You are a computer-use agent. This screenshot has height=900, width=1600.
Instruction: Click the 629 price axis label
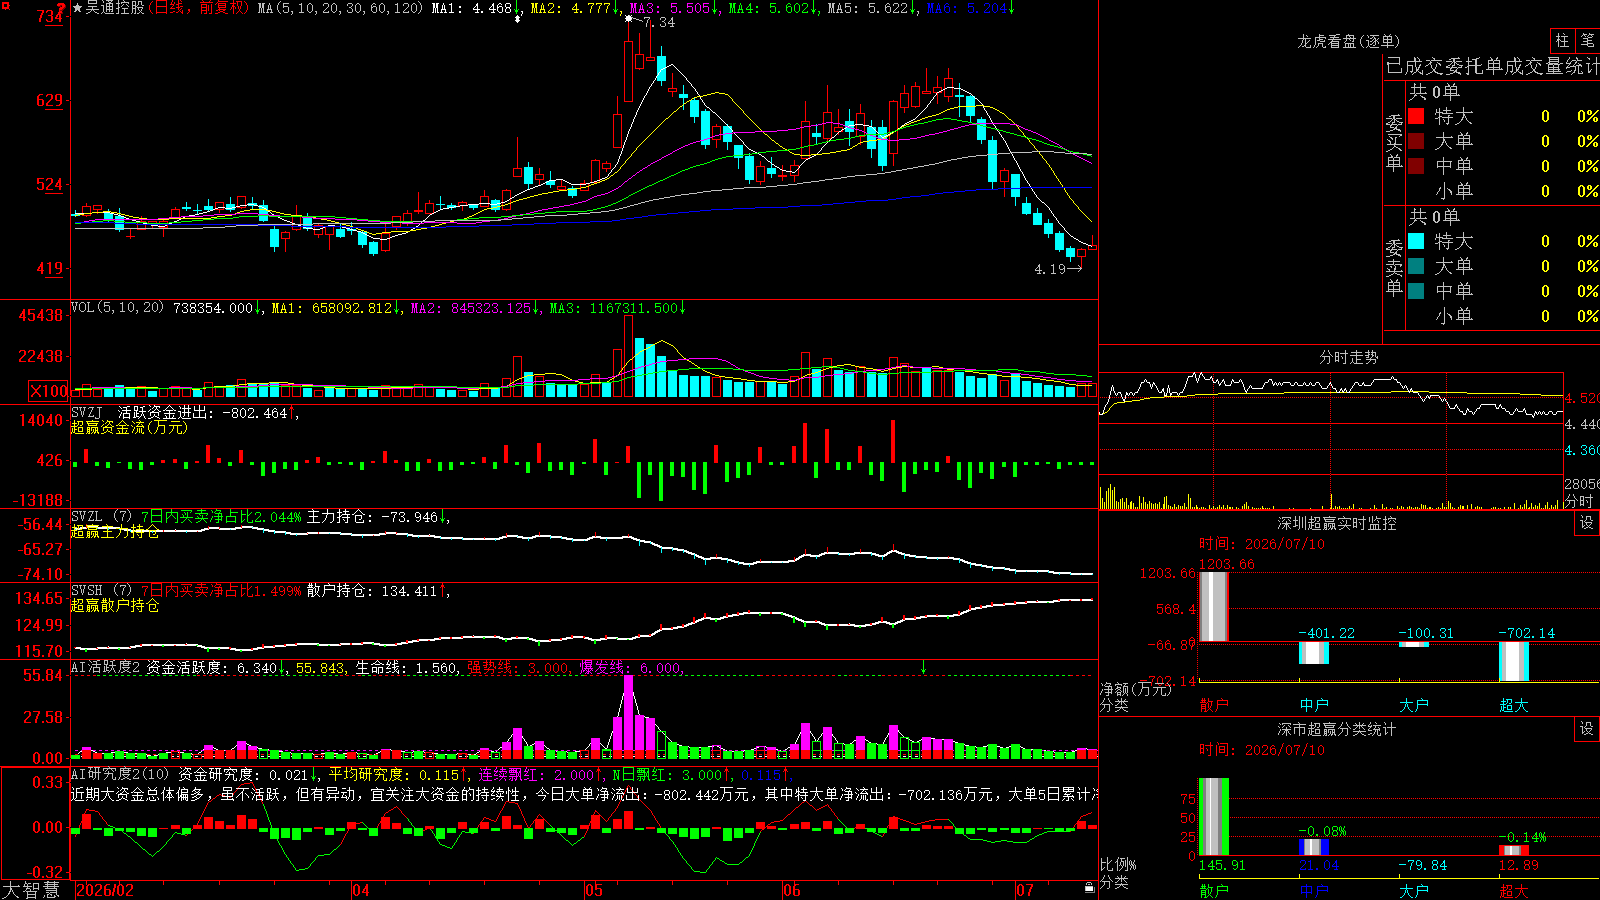coord(49,101)
